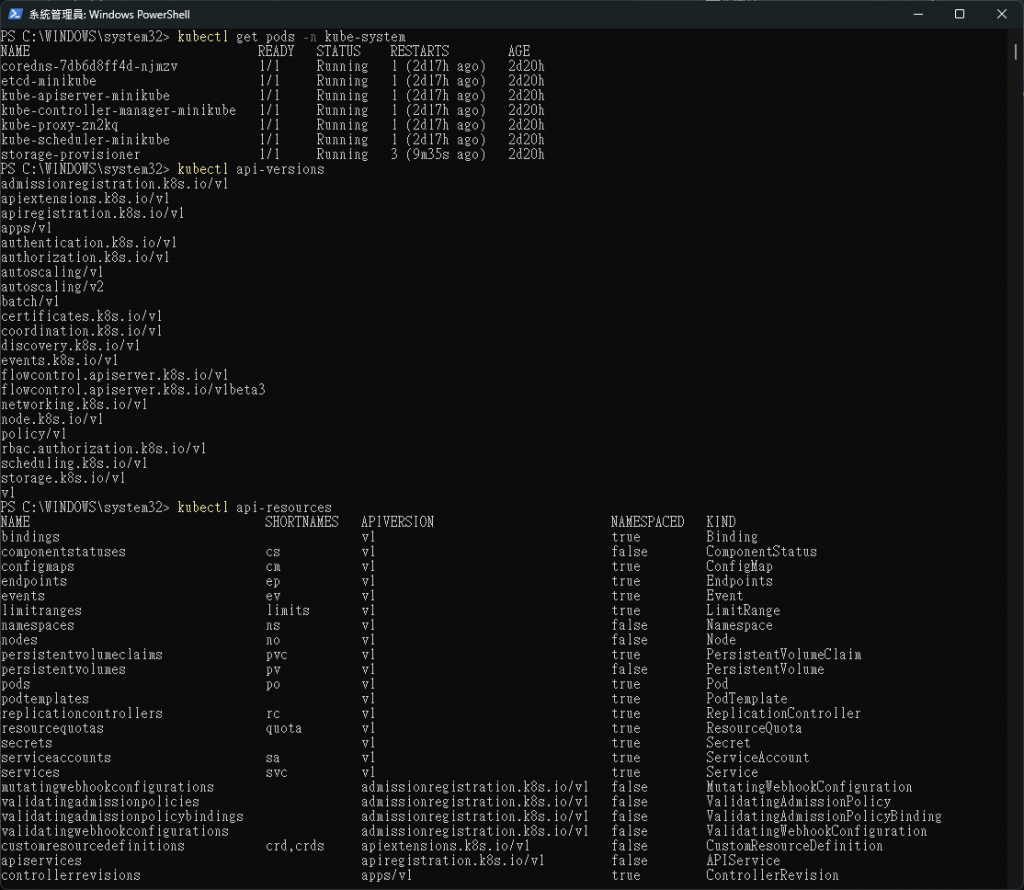The height and width of the screenshot is (890, 1024).
Task: Click the customresourcedefinitions resource name
Action: click(x=93, y=846)
